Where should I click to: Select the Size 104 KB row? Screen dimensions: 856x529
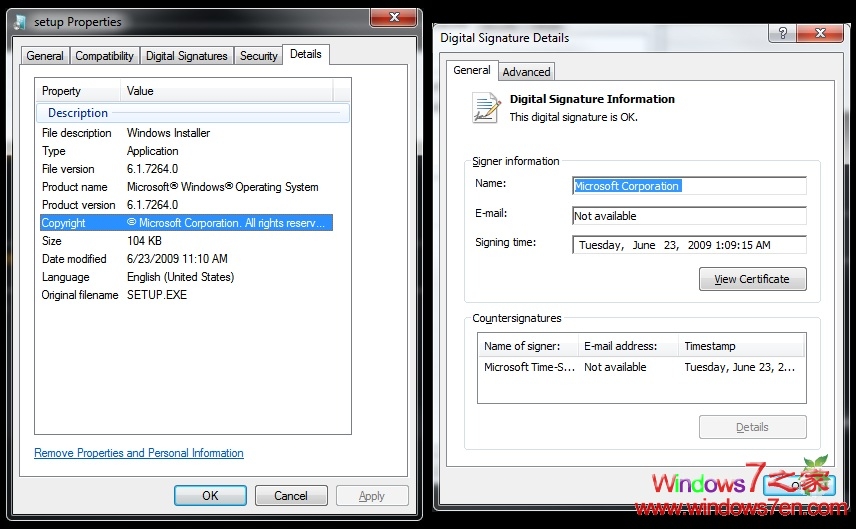click(x=186, y=241)
